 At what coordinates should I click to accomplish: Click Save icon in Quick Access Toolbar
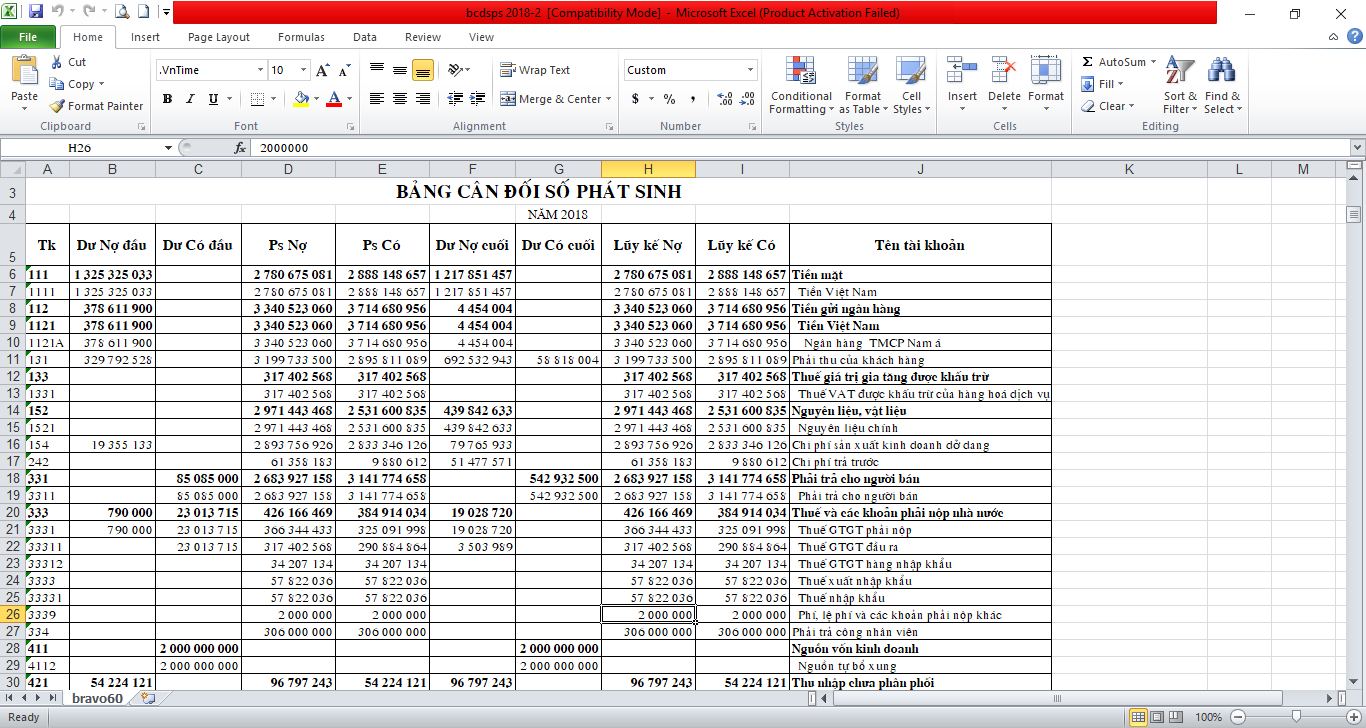[x=36, y=12]
